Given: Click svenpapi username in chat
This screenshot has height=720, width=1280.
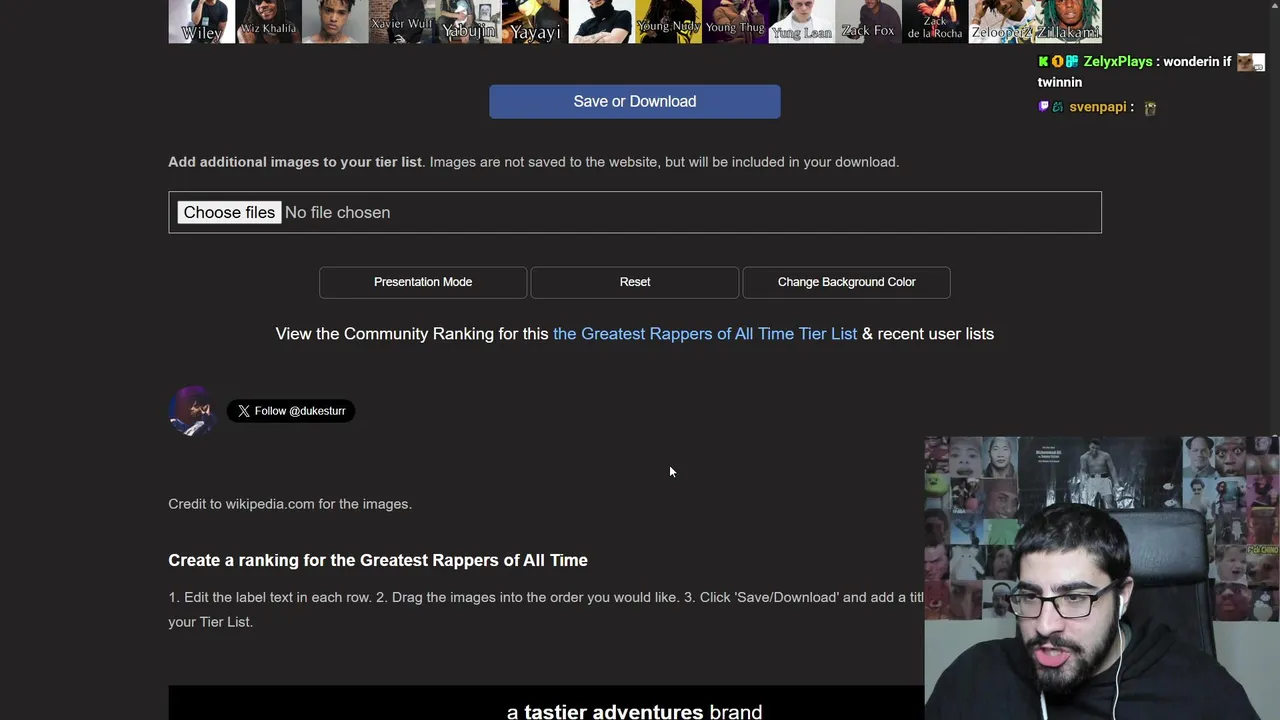Looking at the screenshot, I should (1098, 107).
